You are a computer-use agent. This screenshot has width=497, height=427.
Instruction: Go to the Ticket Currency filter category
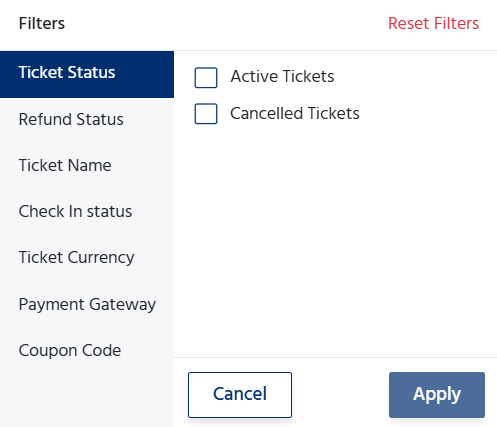(87, 257)
